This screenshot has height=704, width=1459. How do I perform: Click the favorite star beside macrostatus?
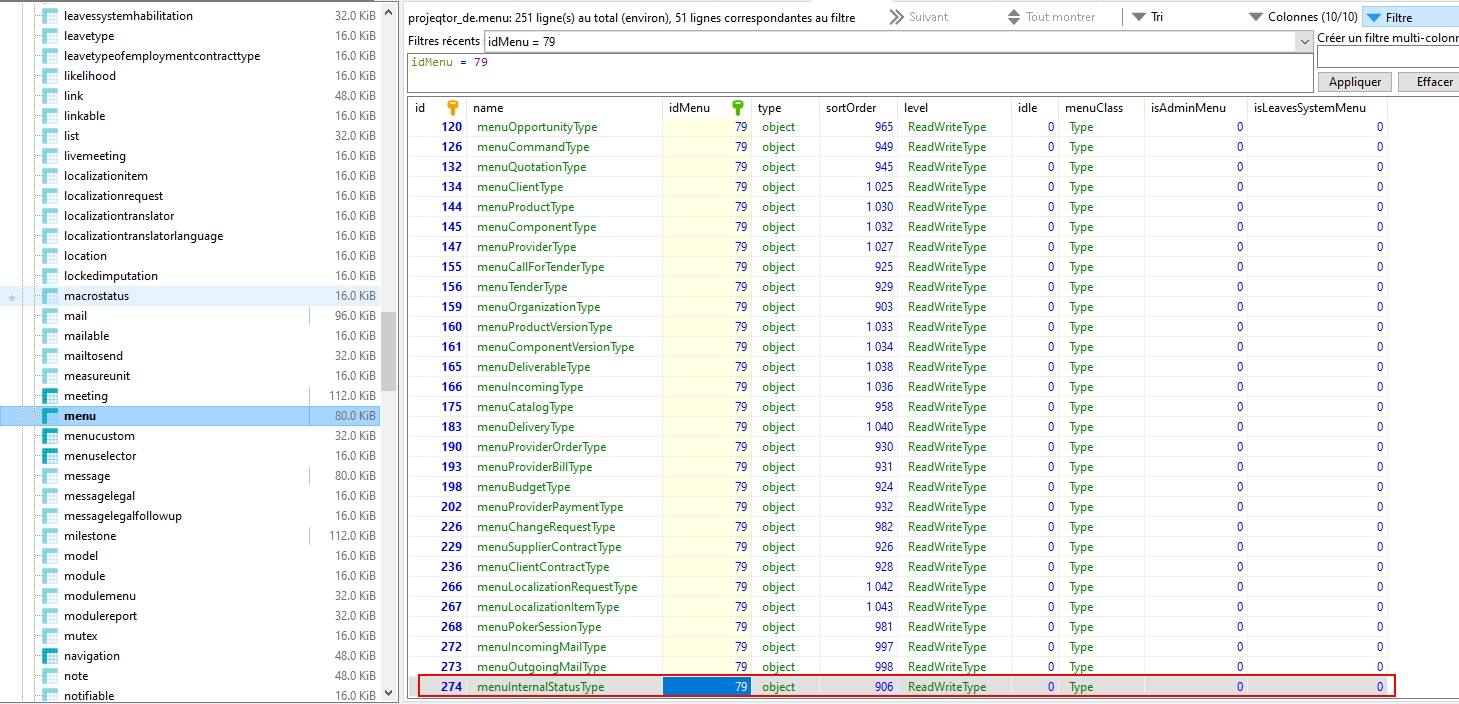pos(12,297)
